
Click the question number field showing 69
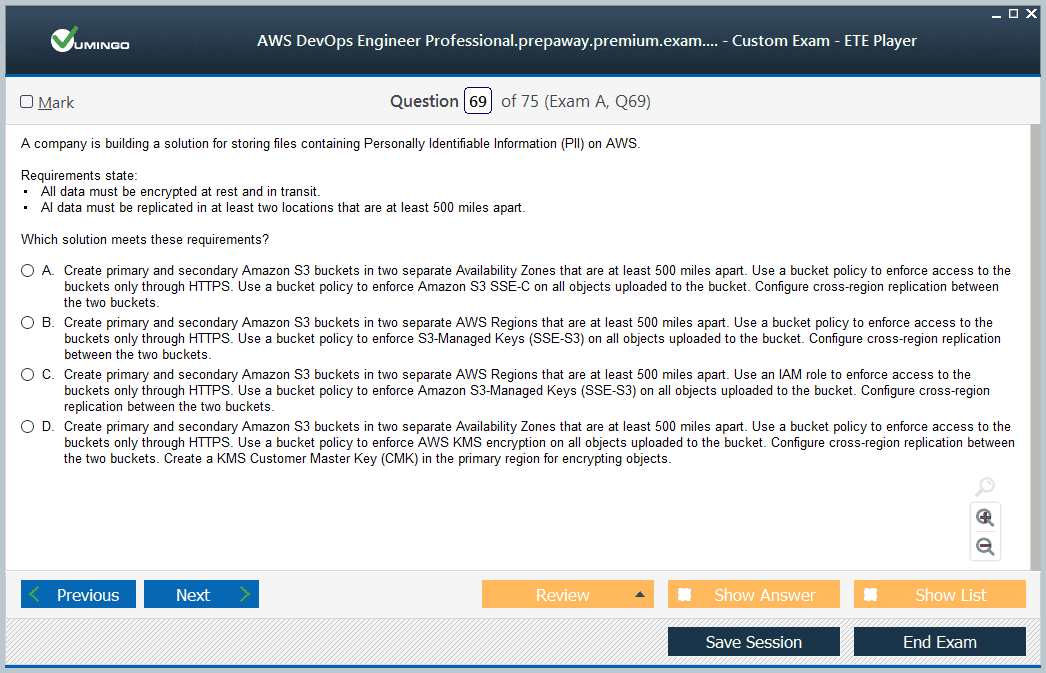(x=478, y=102)
